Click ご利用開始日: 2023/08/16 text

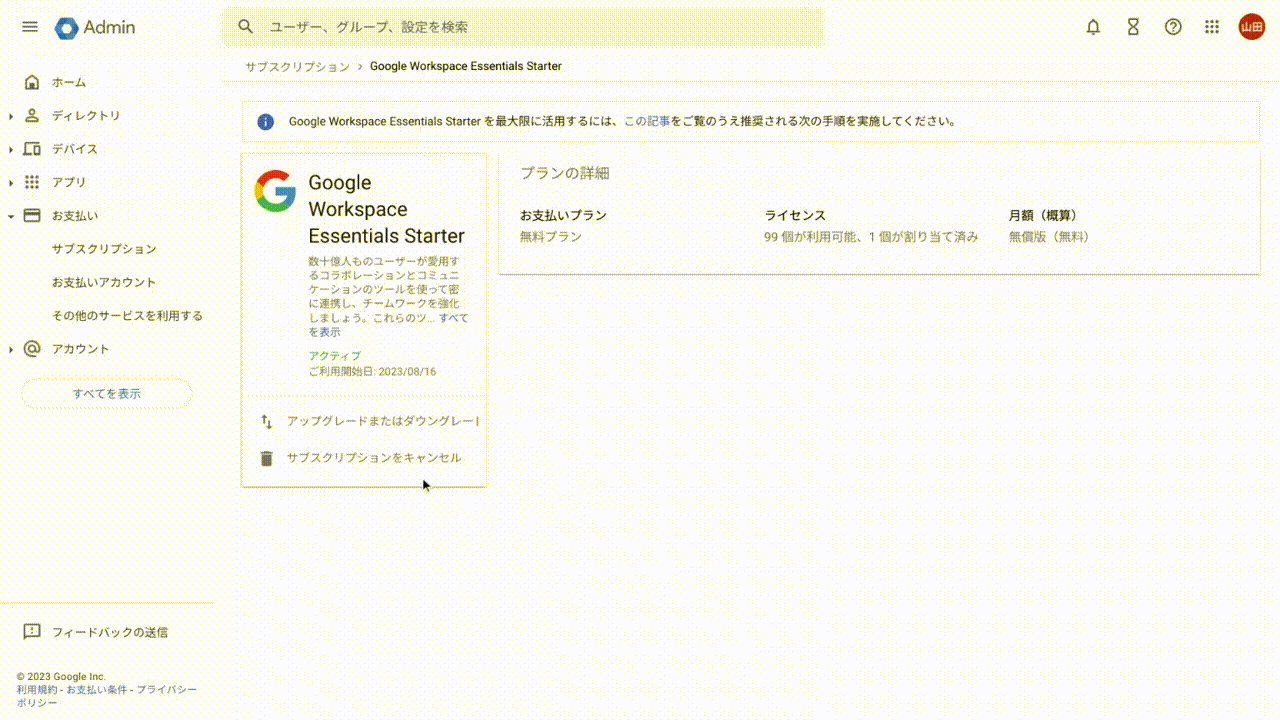point(372,371)
